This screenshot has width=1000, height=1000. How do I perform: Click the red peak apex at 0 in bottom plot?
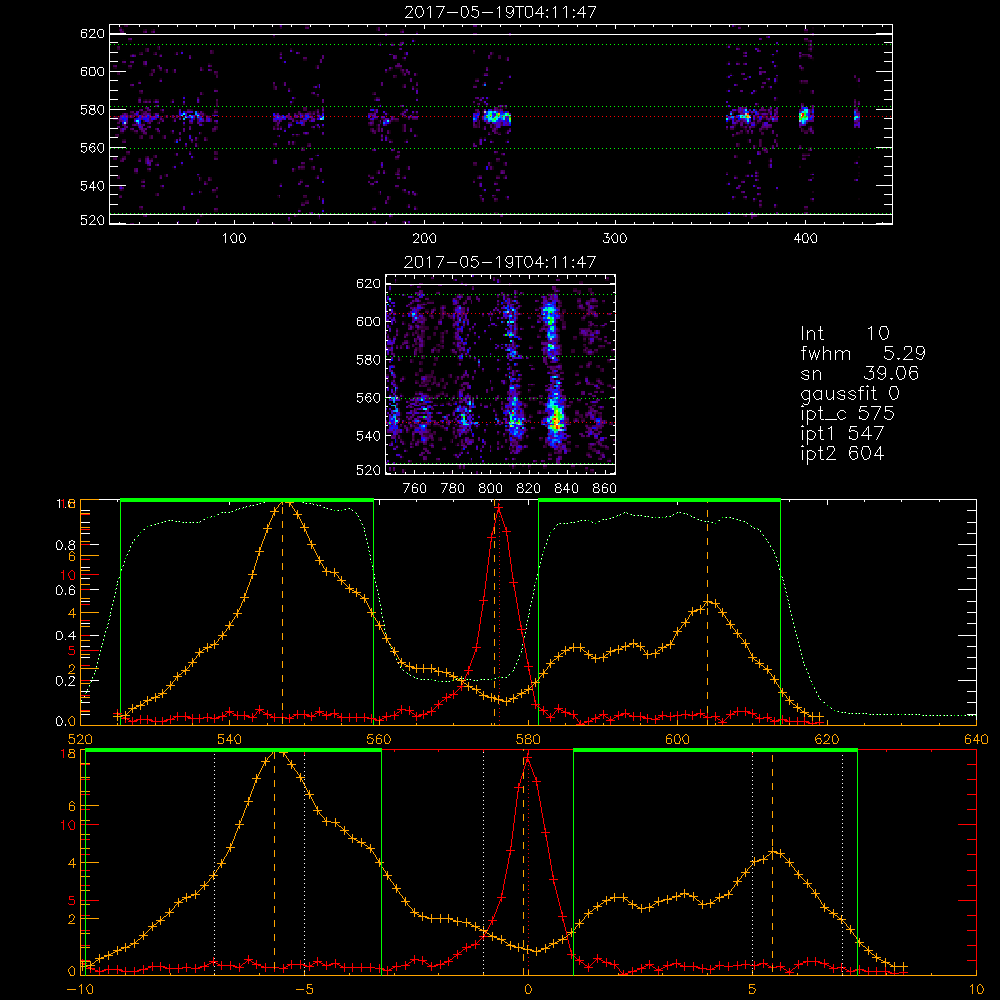527,758
